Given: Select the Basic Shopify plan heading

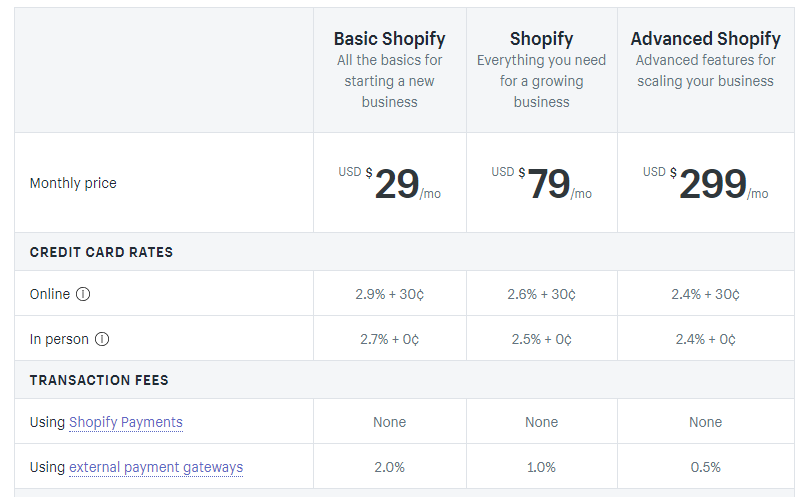Looking at the screenshot, I should (x=389, y=39).
